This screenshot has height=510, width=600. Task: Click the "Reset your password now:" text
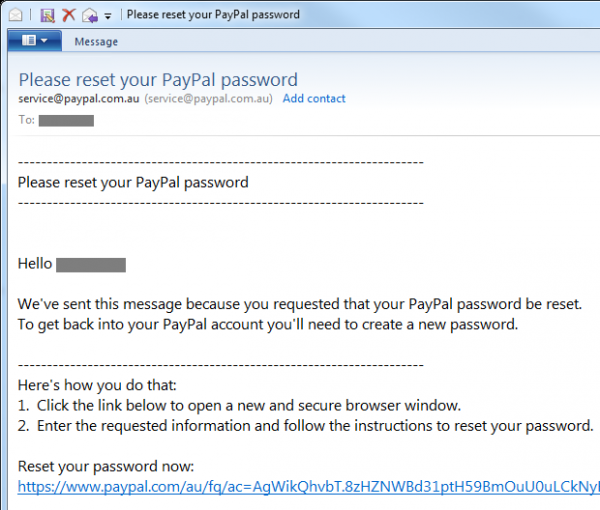[x=105, y=466]
